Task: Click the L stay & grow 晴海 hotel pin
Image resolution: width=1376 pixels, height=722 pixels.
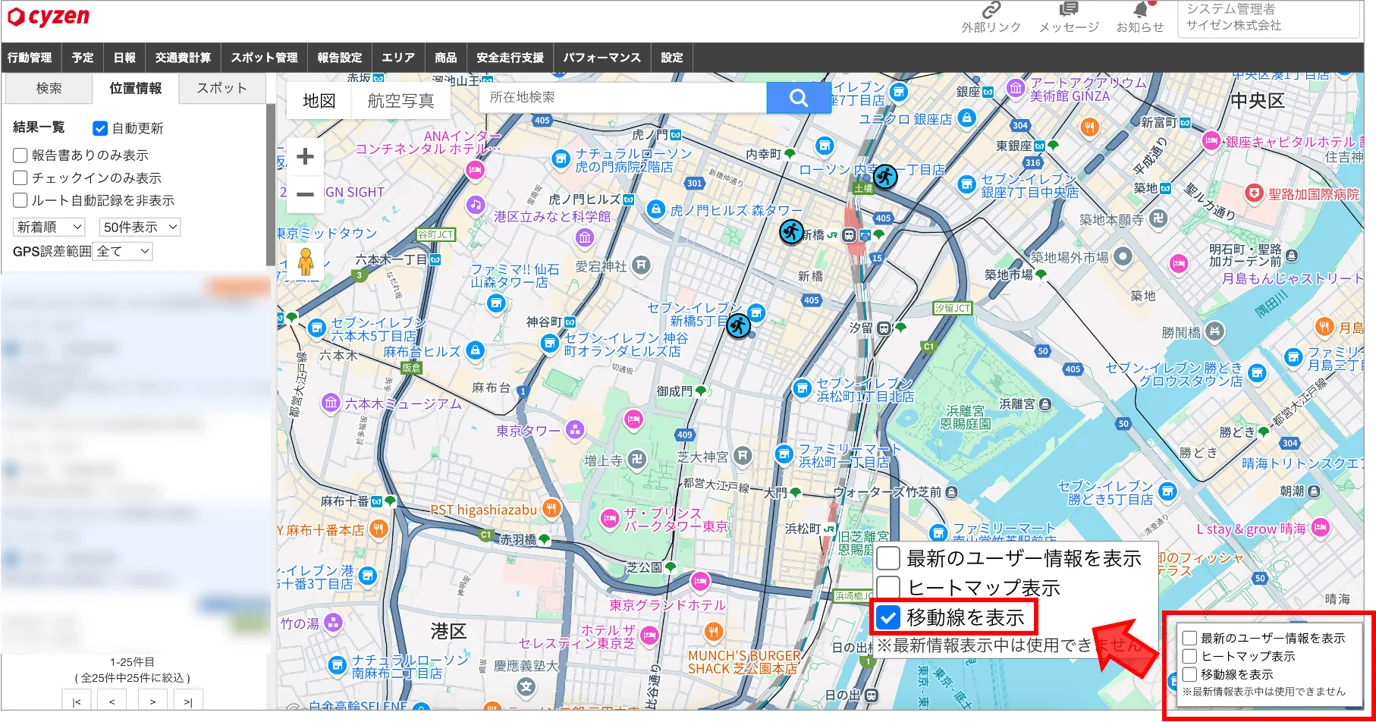Action: pyautogui.click(x=1321, y=528)
